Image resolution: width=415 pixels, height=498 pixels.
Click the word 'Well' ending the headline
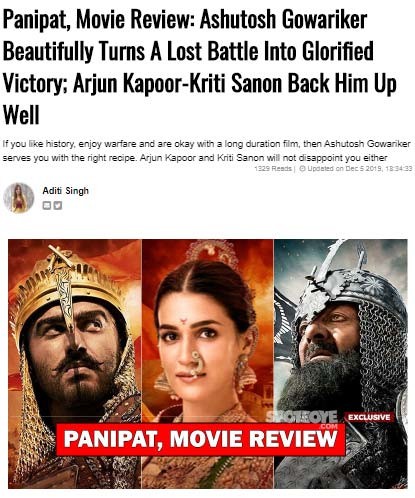click(21, 115)
